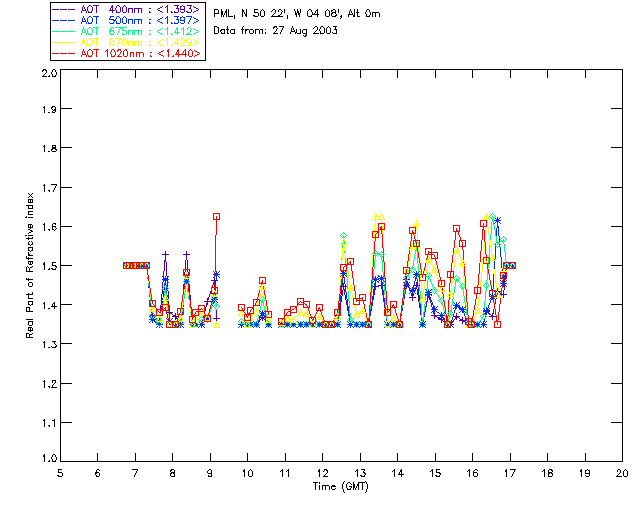The height and width of the screenshot is (512, 640).
Task: Click the x-axis tick label 15
Action: (435, 473)
